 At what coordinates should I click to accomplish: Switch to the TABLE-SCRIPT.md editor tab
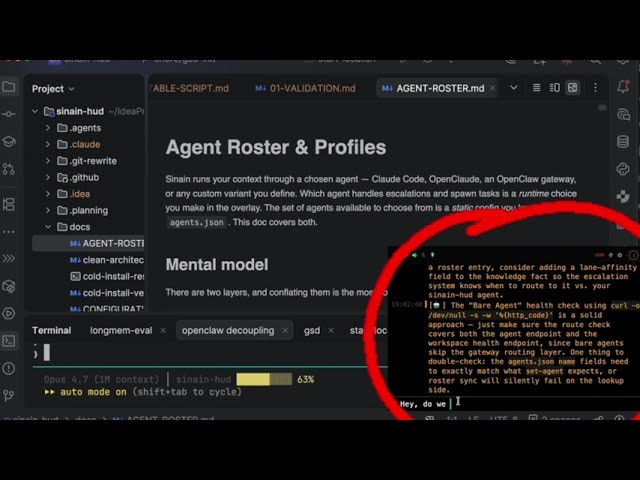[190, 89]
